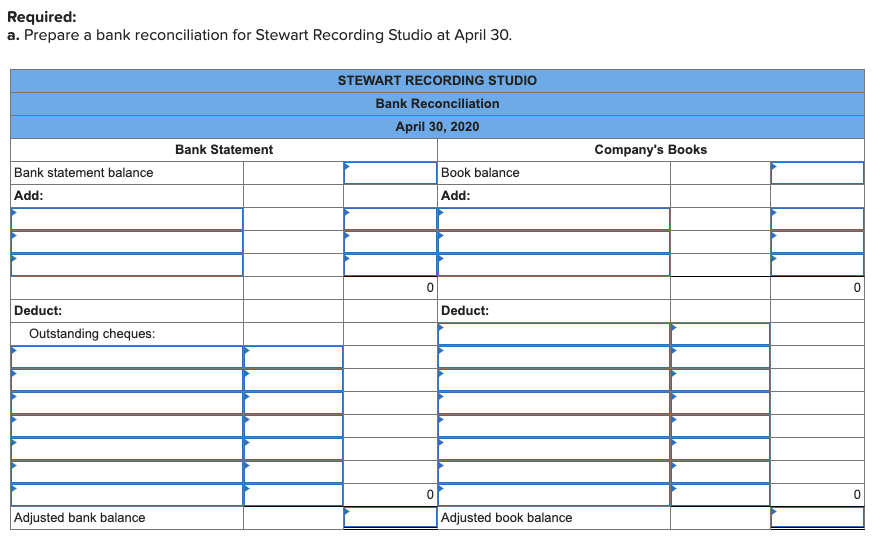Click the 'Adjusted book balance' label
This screenshot has width=885, height=551.
click(x=506, y=518)
